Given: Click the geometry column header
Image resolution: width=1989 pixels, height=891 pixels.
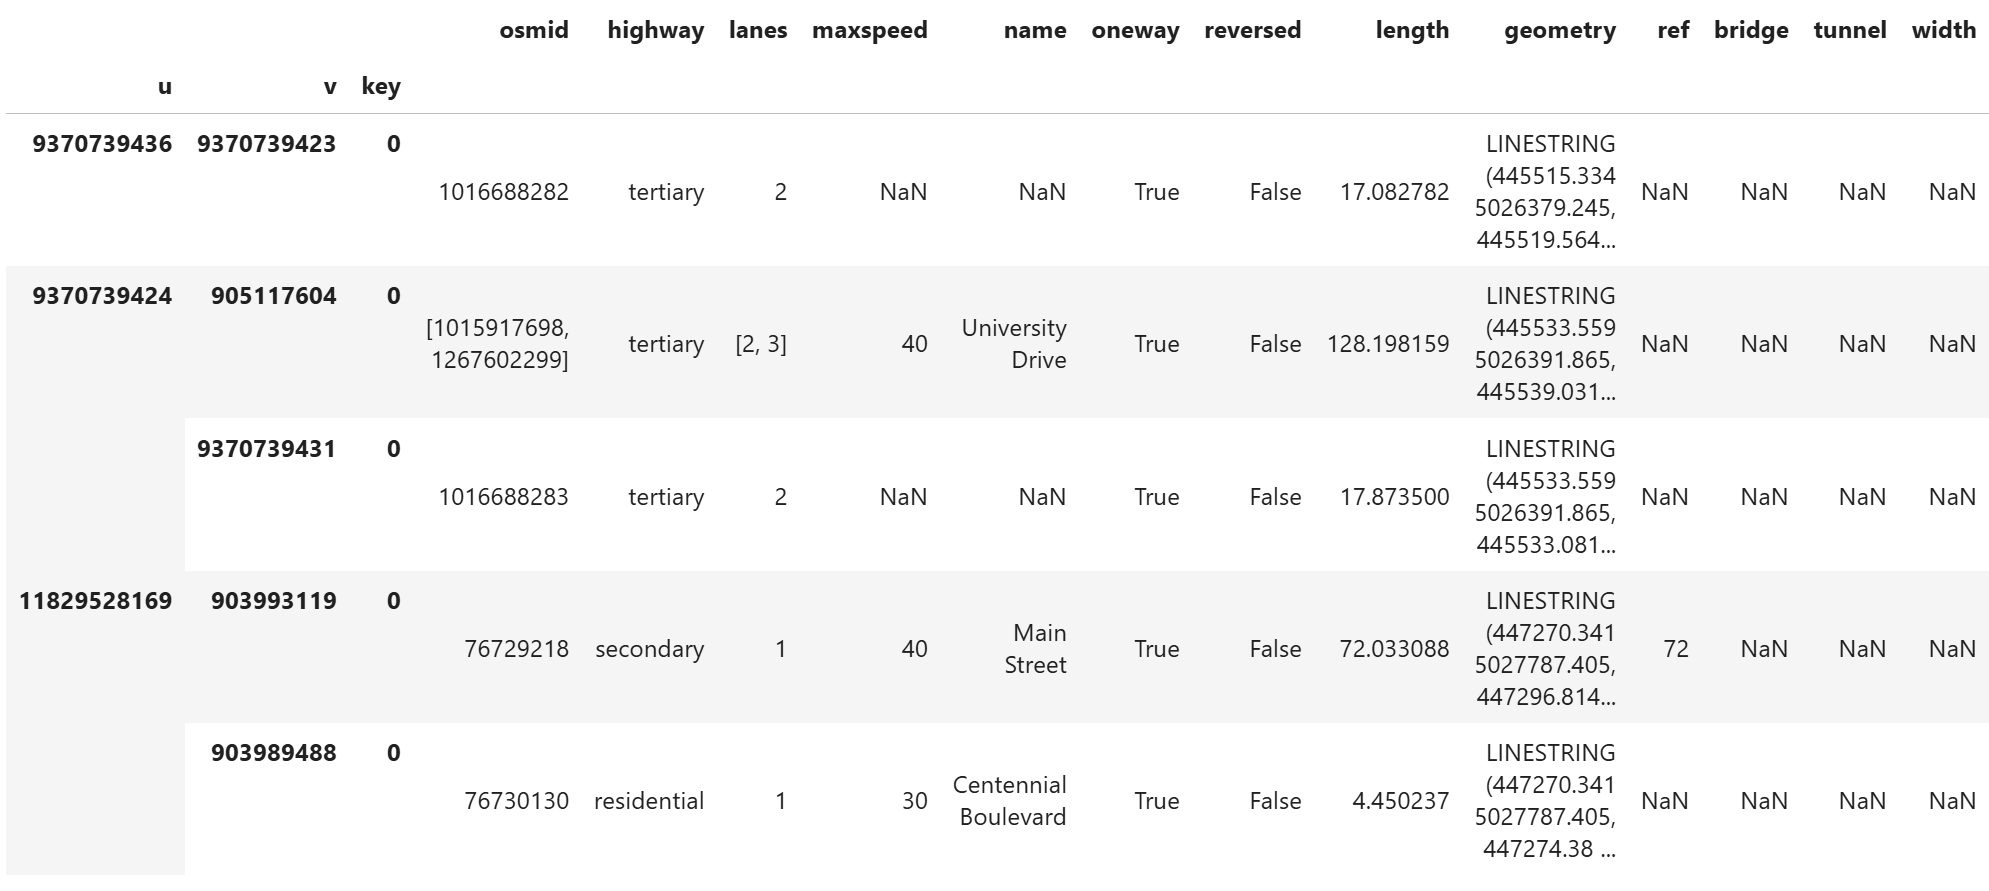Looking at the screenshot, I should 1559,30.
